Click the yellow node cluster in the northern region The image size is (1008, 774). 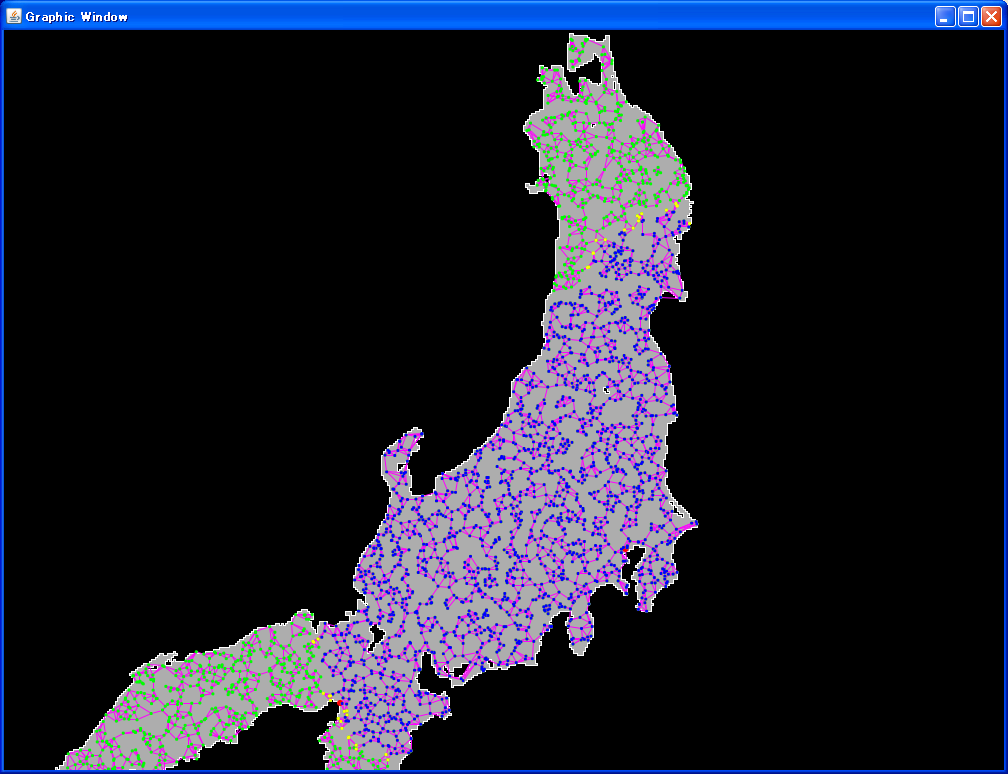638,218
